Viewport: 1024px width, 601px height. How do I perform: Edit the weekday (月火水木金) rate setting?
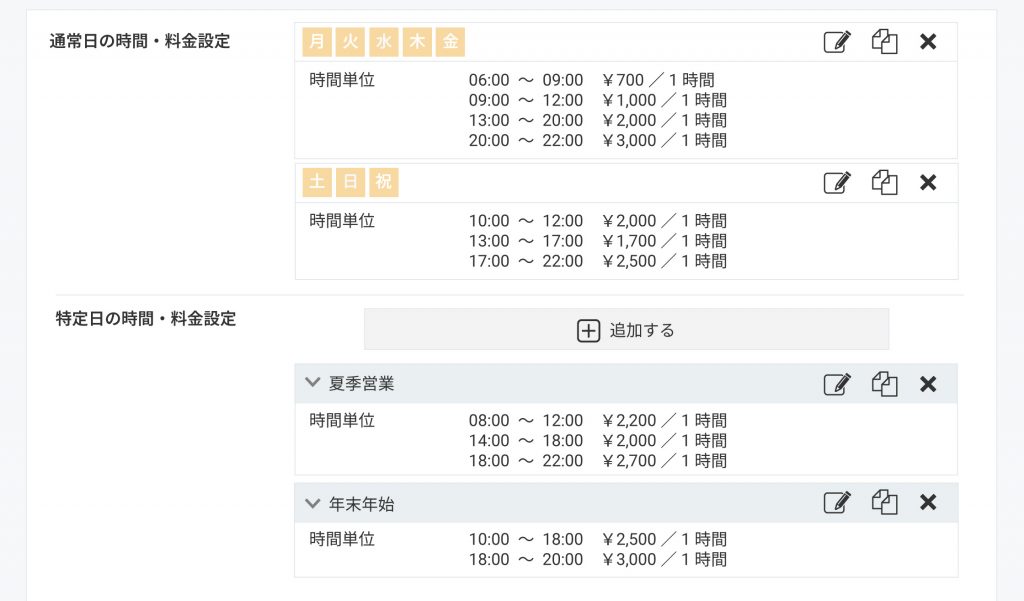836,42
